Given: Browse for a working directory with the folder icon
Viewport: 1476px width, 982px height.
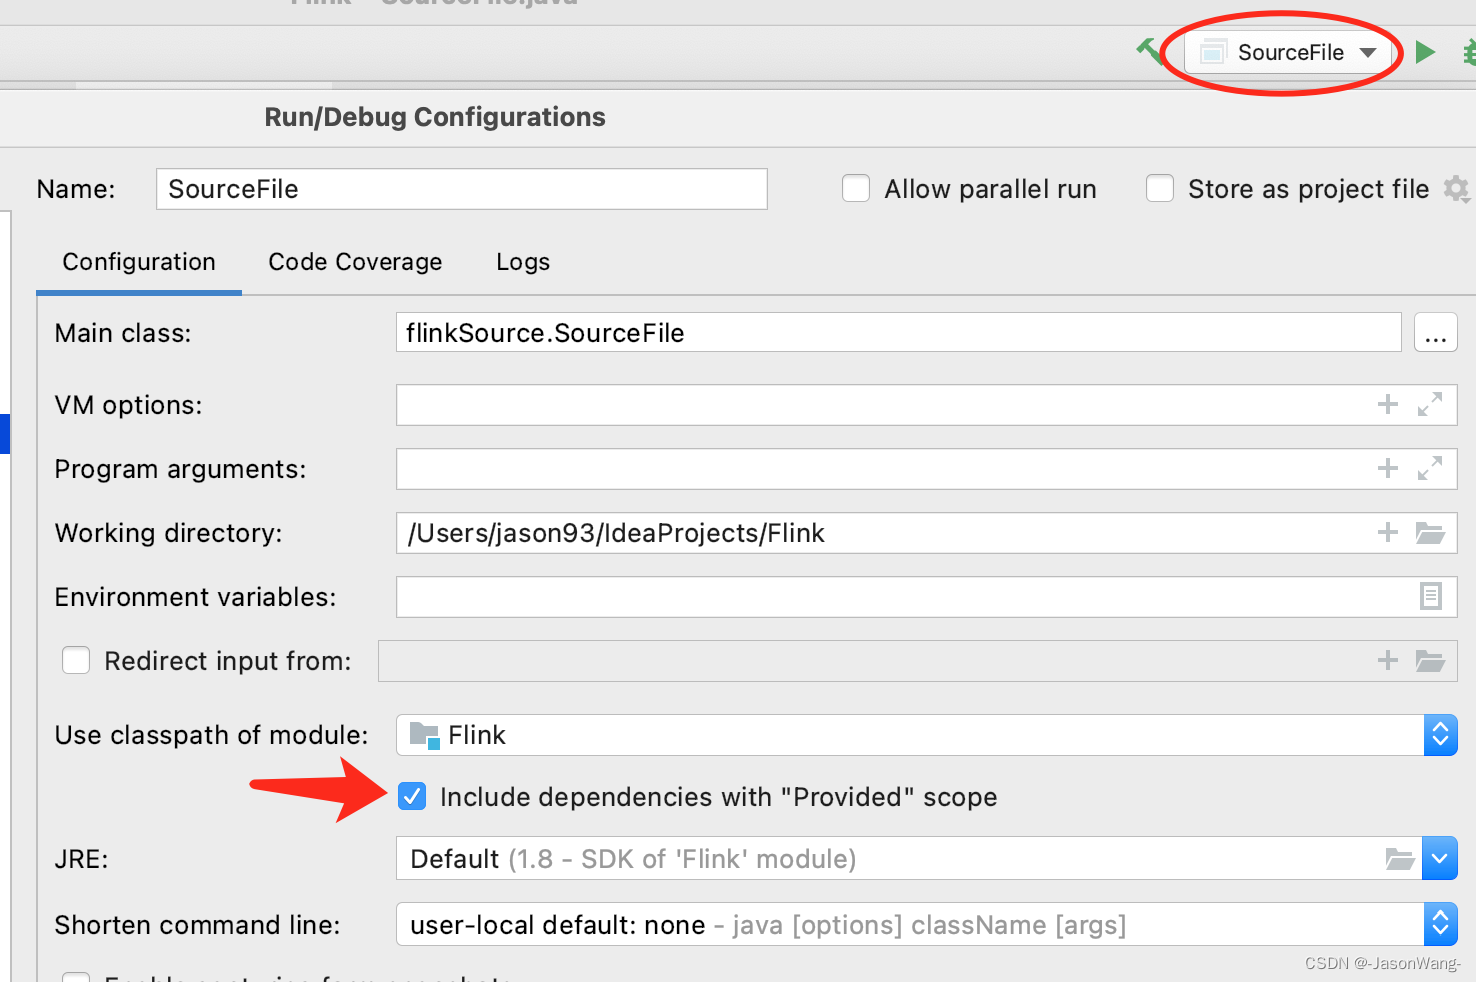Looking at the screenshot, I should point(1430,532).
